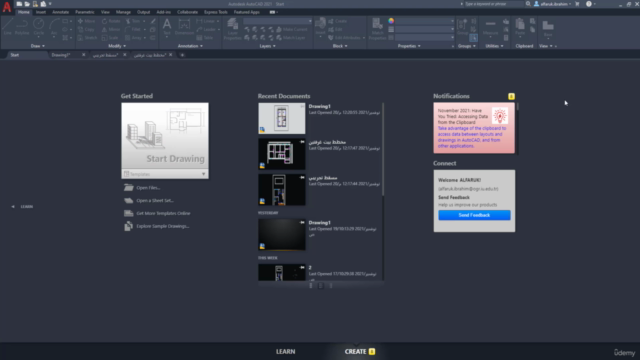The image size is (640, 360).
Task: Open the Express Tools ribbon tab
Action: point(216,12)
